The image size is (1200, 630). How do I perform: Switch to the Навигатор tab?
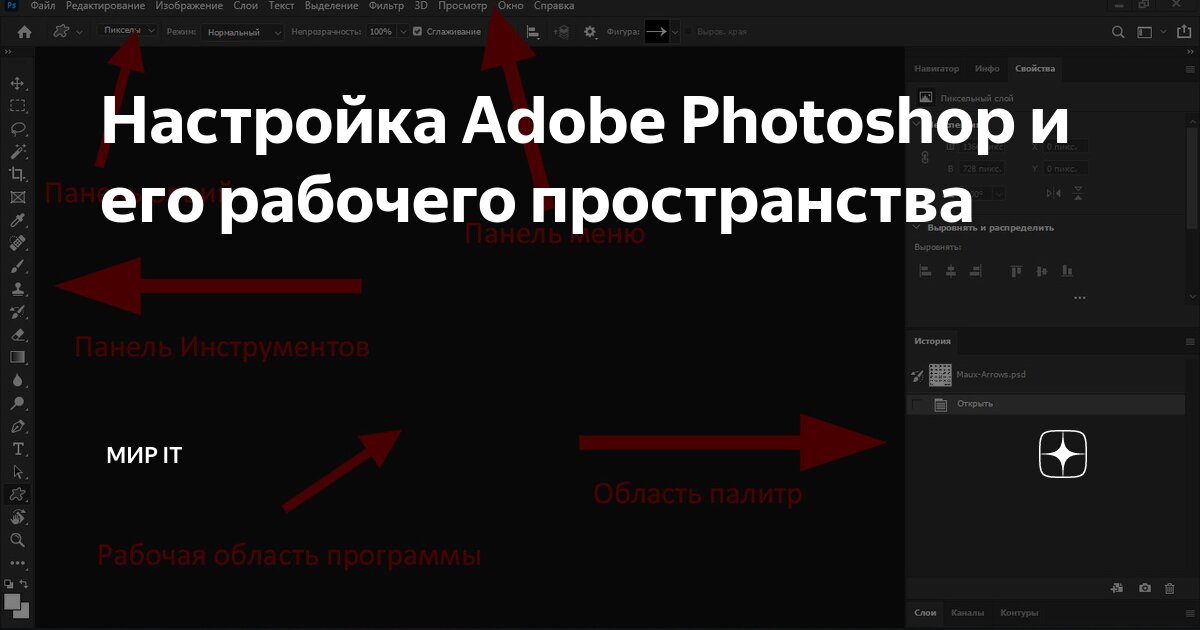(x=937, y=69)
